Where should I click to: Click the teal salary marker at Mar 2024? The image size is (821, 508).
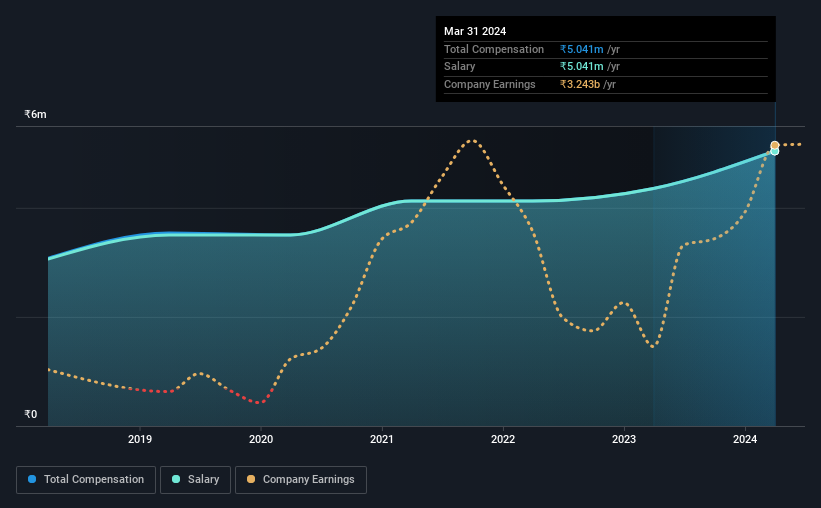coord(775,152)
